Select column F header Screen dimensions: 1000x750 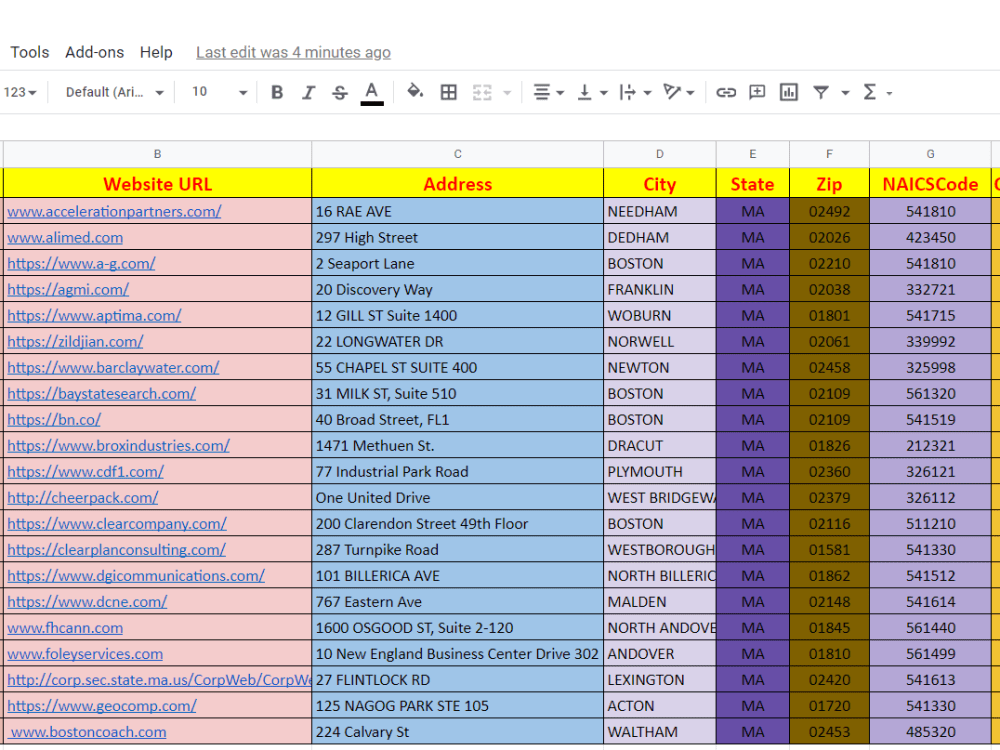(x=829, y=154)
